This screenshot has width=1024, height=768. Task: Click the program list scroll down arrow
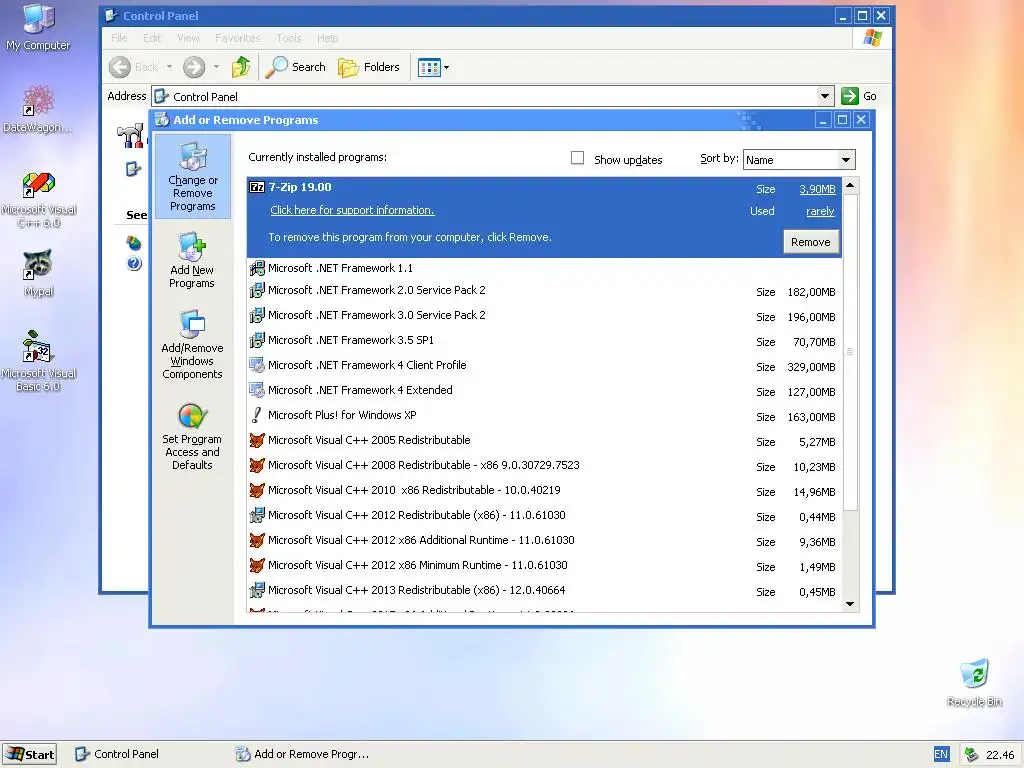pos(850,604)
